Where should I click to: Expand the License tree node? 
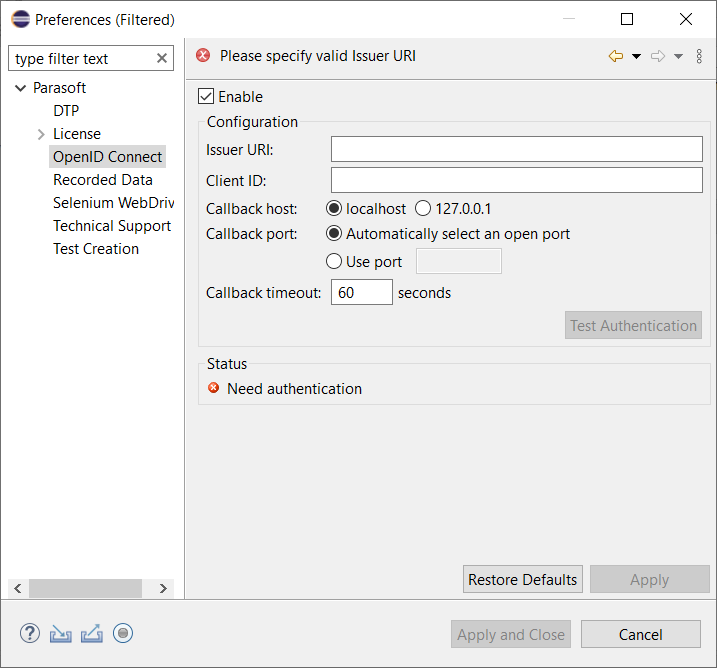click(x=41, y=134)
